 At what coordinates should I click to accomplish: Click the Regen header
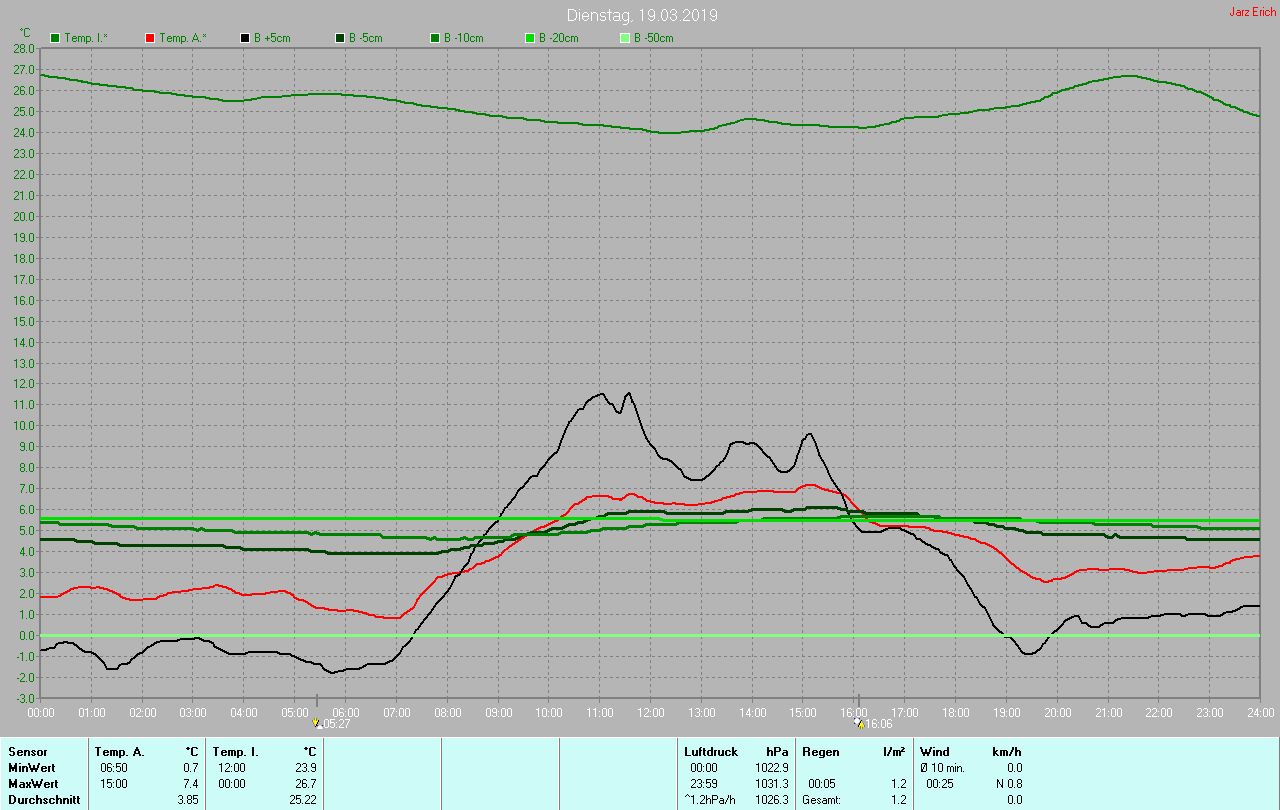pyautogui.click(x=821, y=751)
